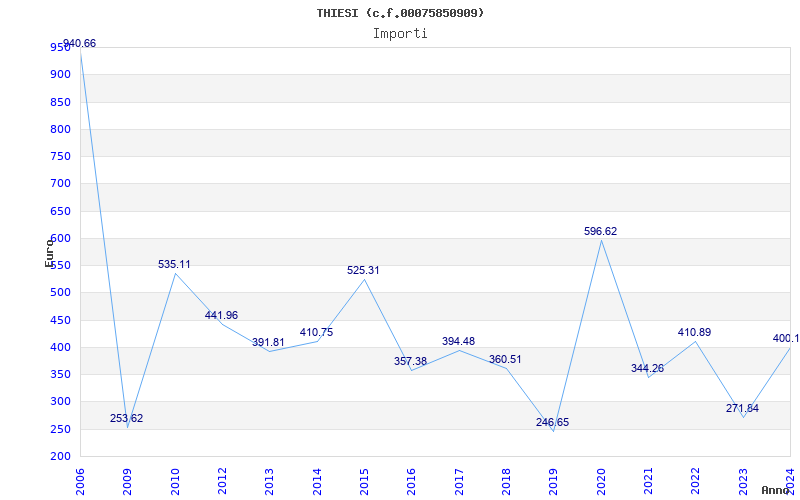
Task: Click the 400 y-axis tick label
Action: [x=60, y=347]
